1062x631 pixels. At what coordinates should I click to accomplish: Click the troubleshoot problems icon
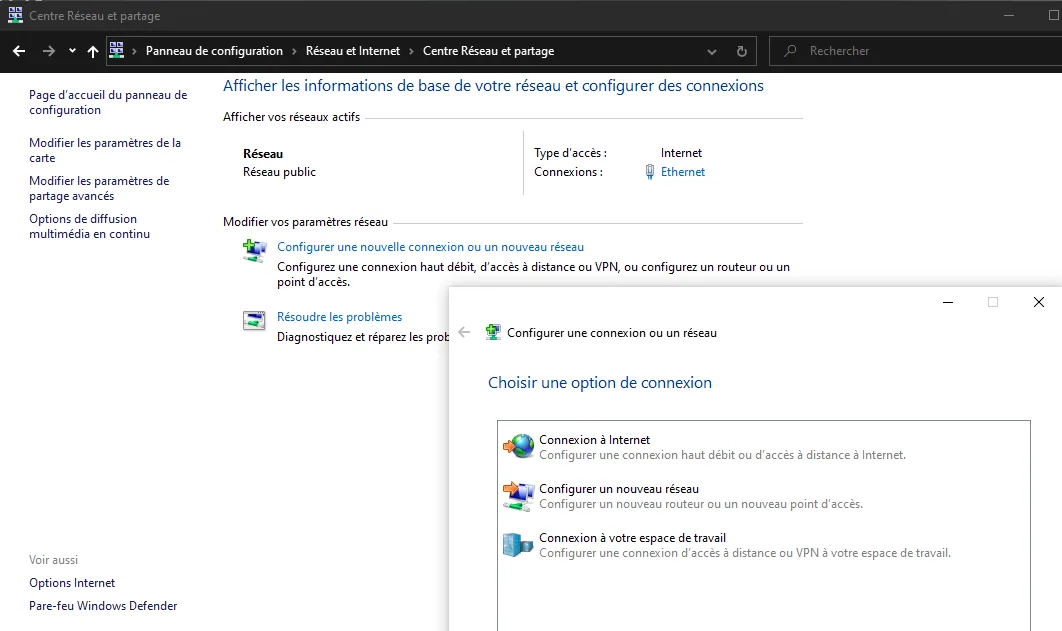[x=255, y=320]
